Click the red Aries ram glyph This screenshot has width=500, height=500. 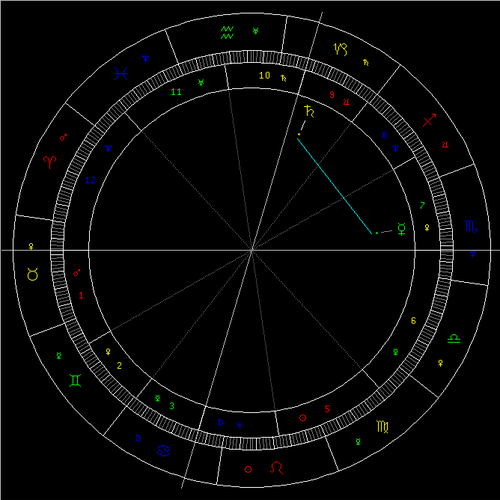coord(50,162)
